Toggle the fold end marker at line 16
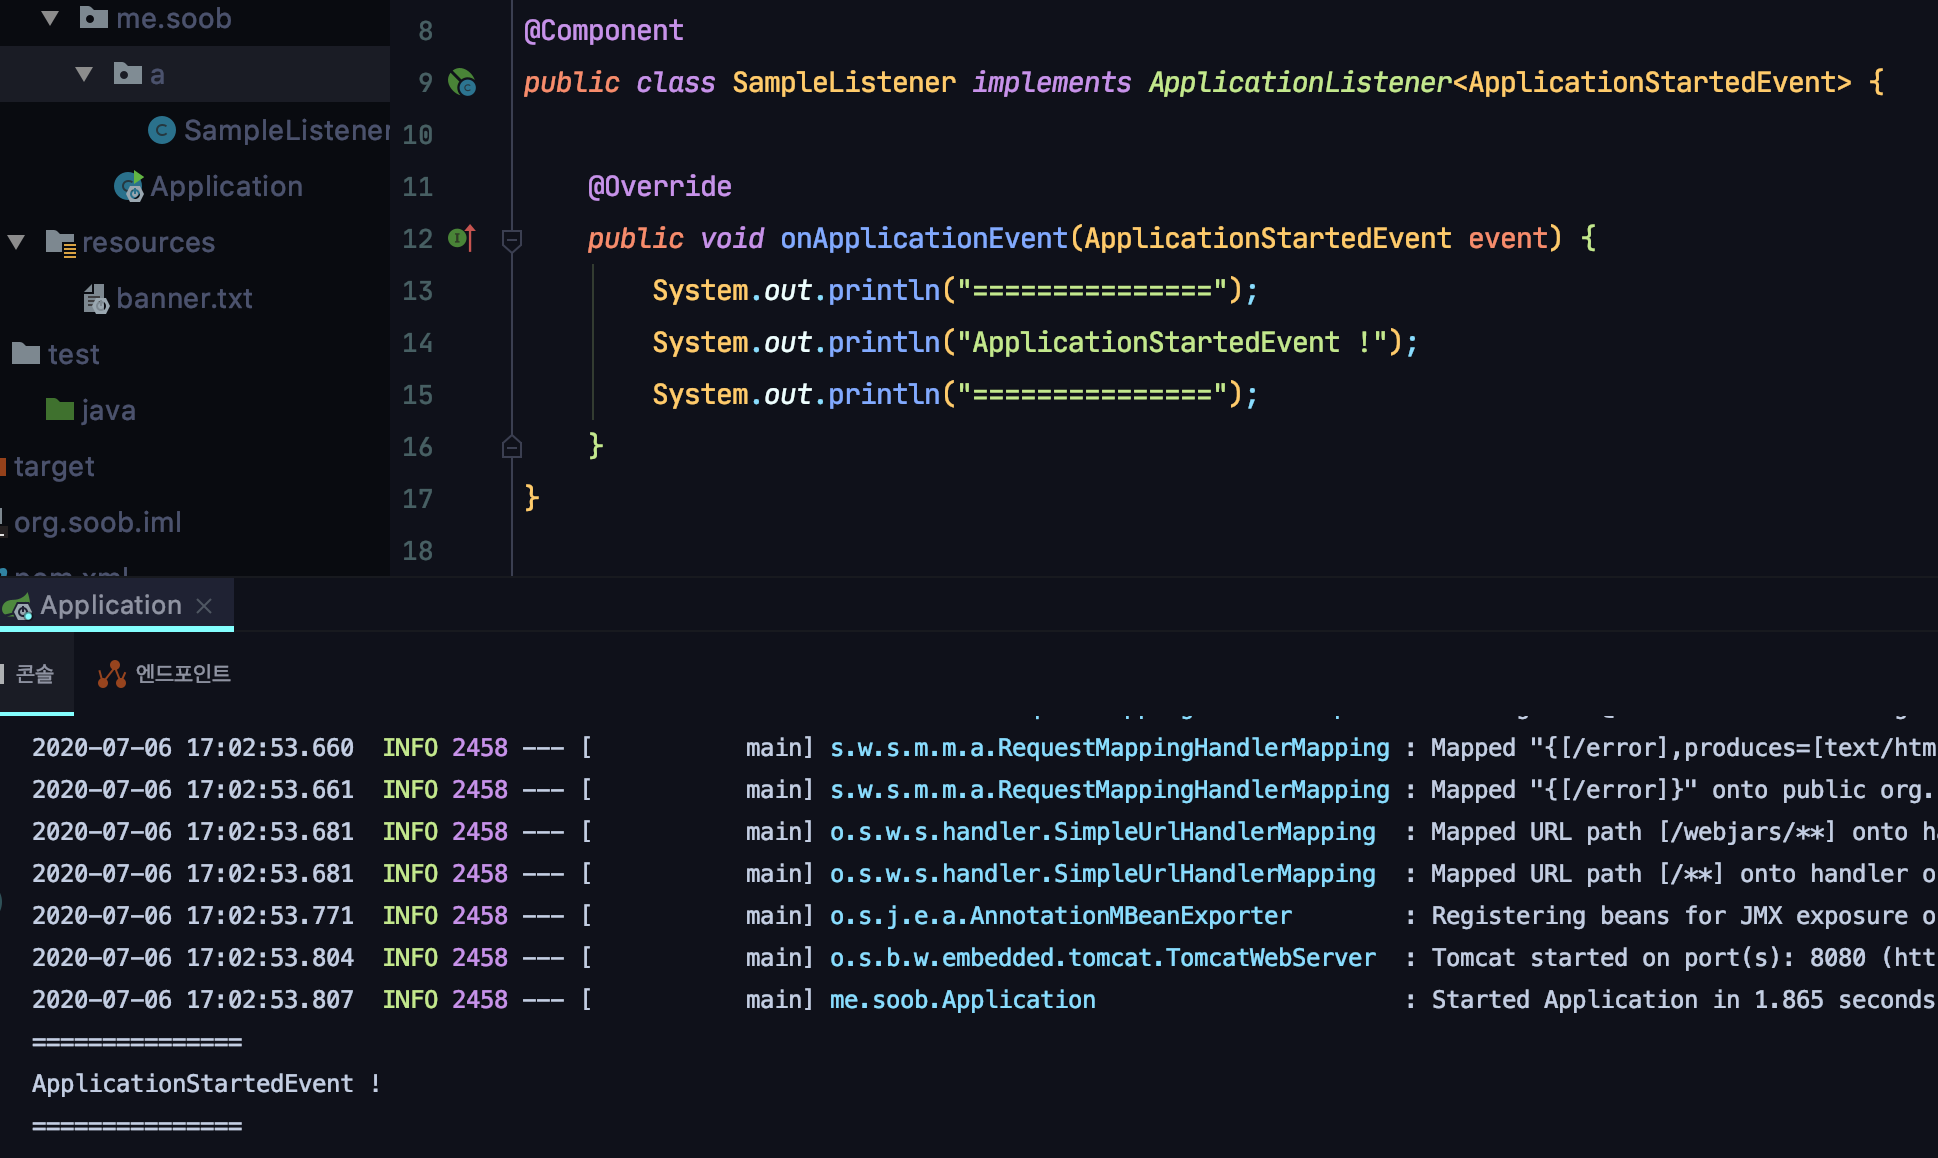The image size is (1938, 1158). click(511, 447)
